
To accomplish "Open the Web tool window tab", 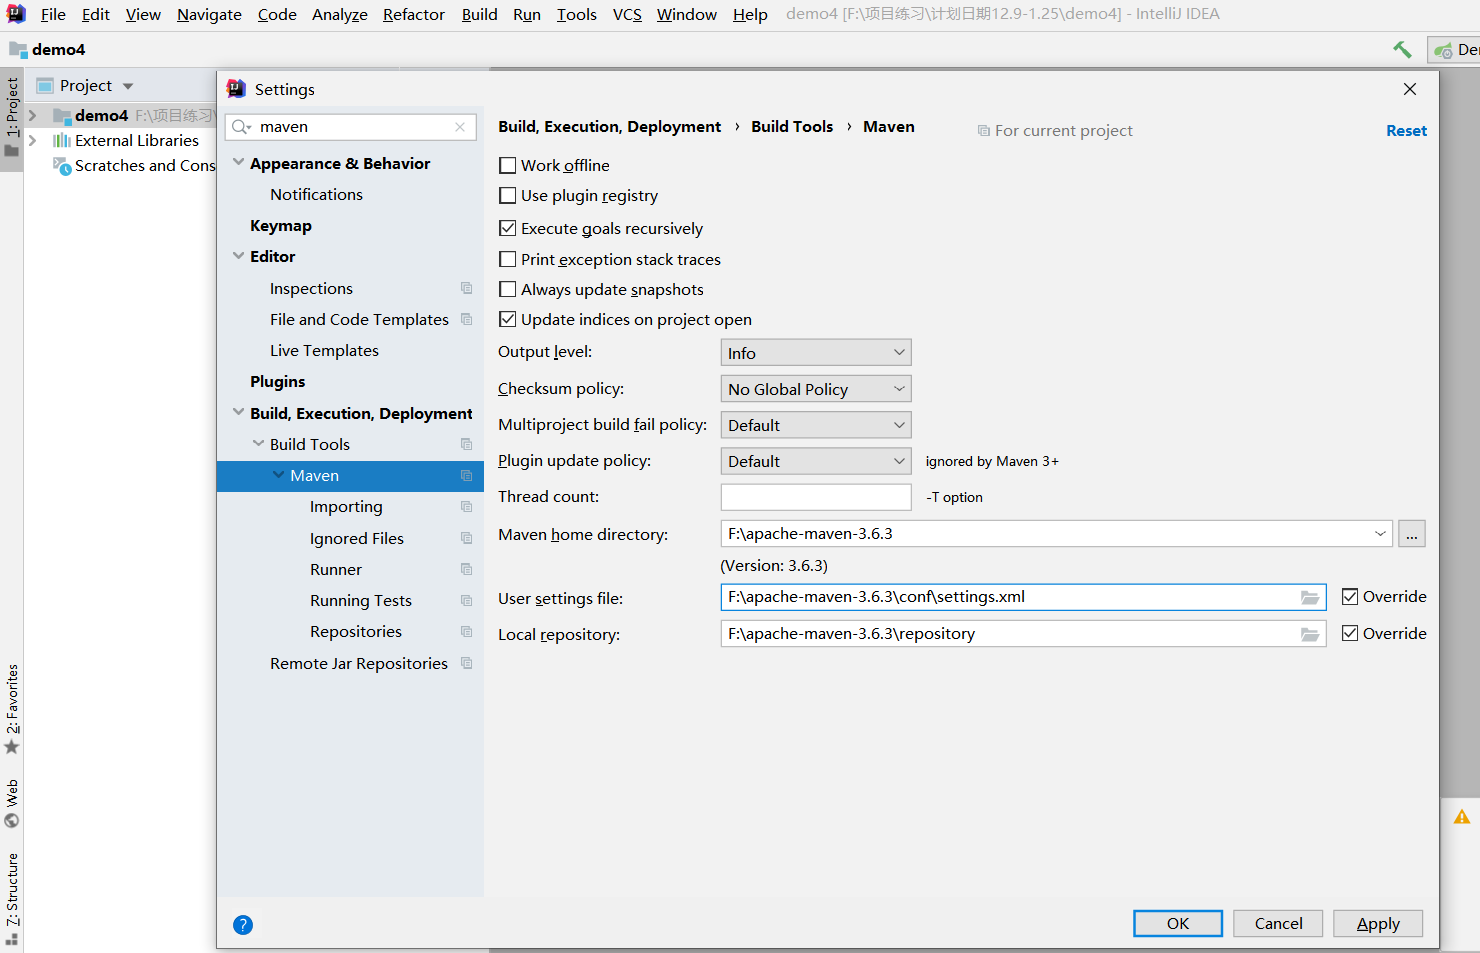I will (12, 803).
